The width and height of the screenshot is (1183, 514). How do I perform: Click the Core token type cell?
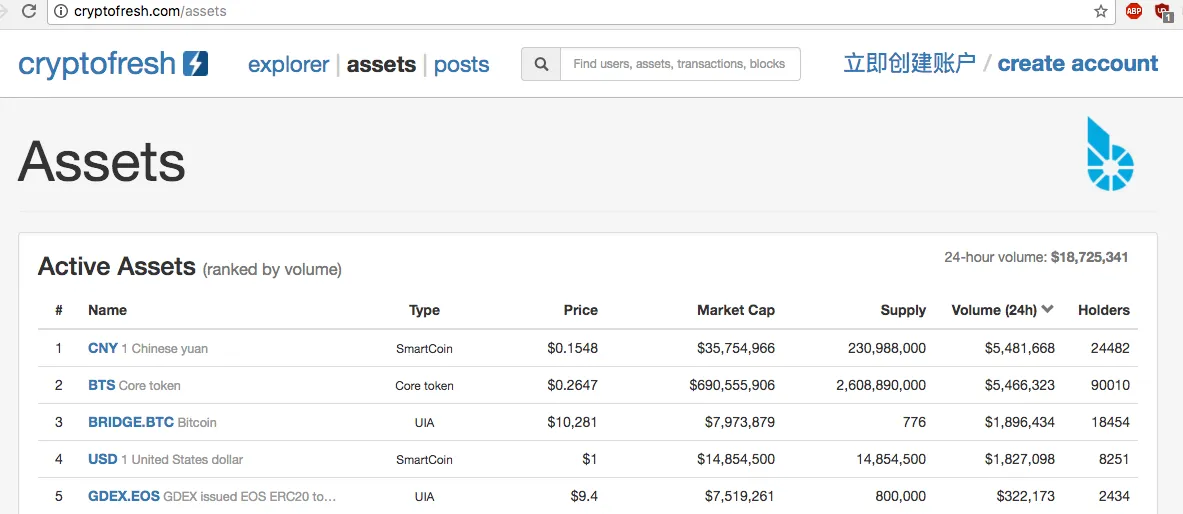point(424,386)
